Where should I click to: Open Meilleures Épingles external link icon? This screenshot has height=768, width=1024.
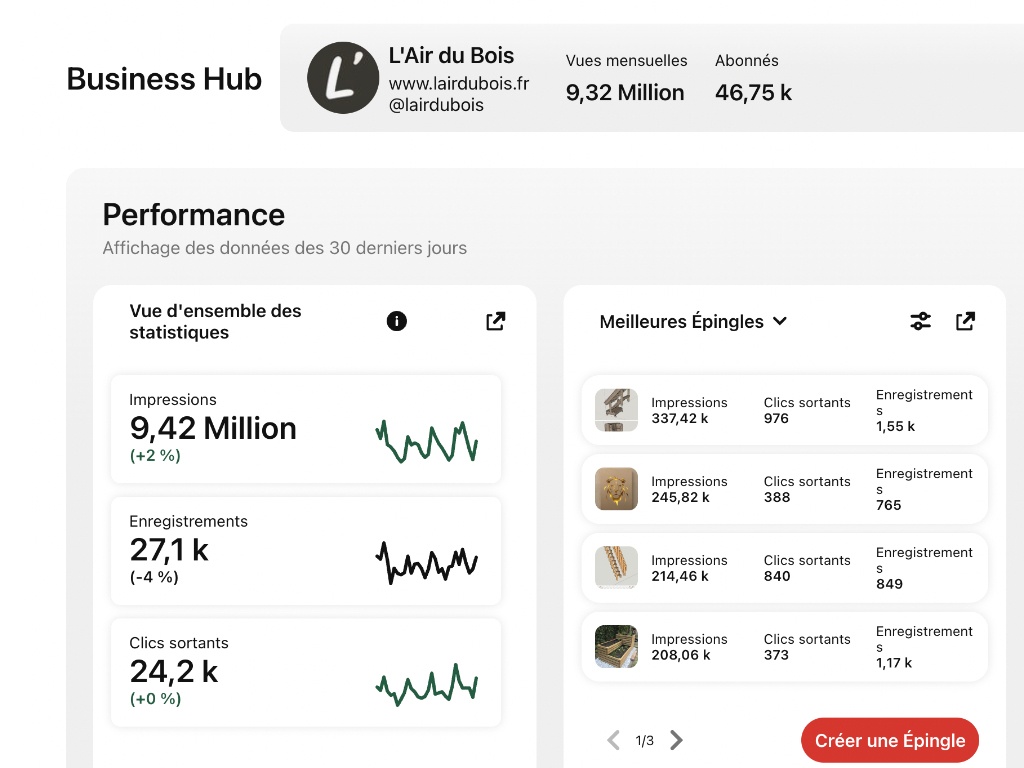point(965,321)
